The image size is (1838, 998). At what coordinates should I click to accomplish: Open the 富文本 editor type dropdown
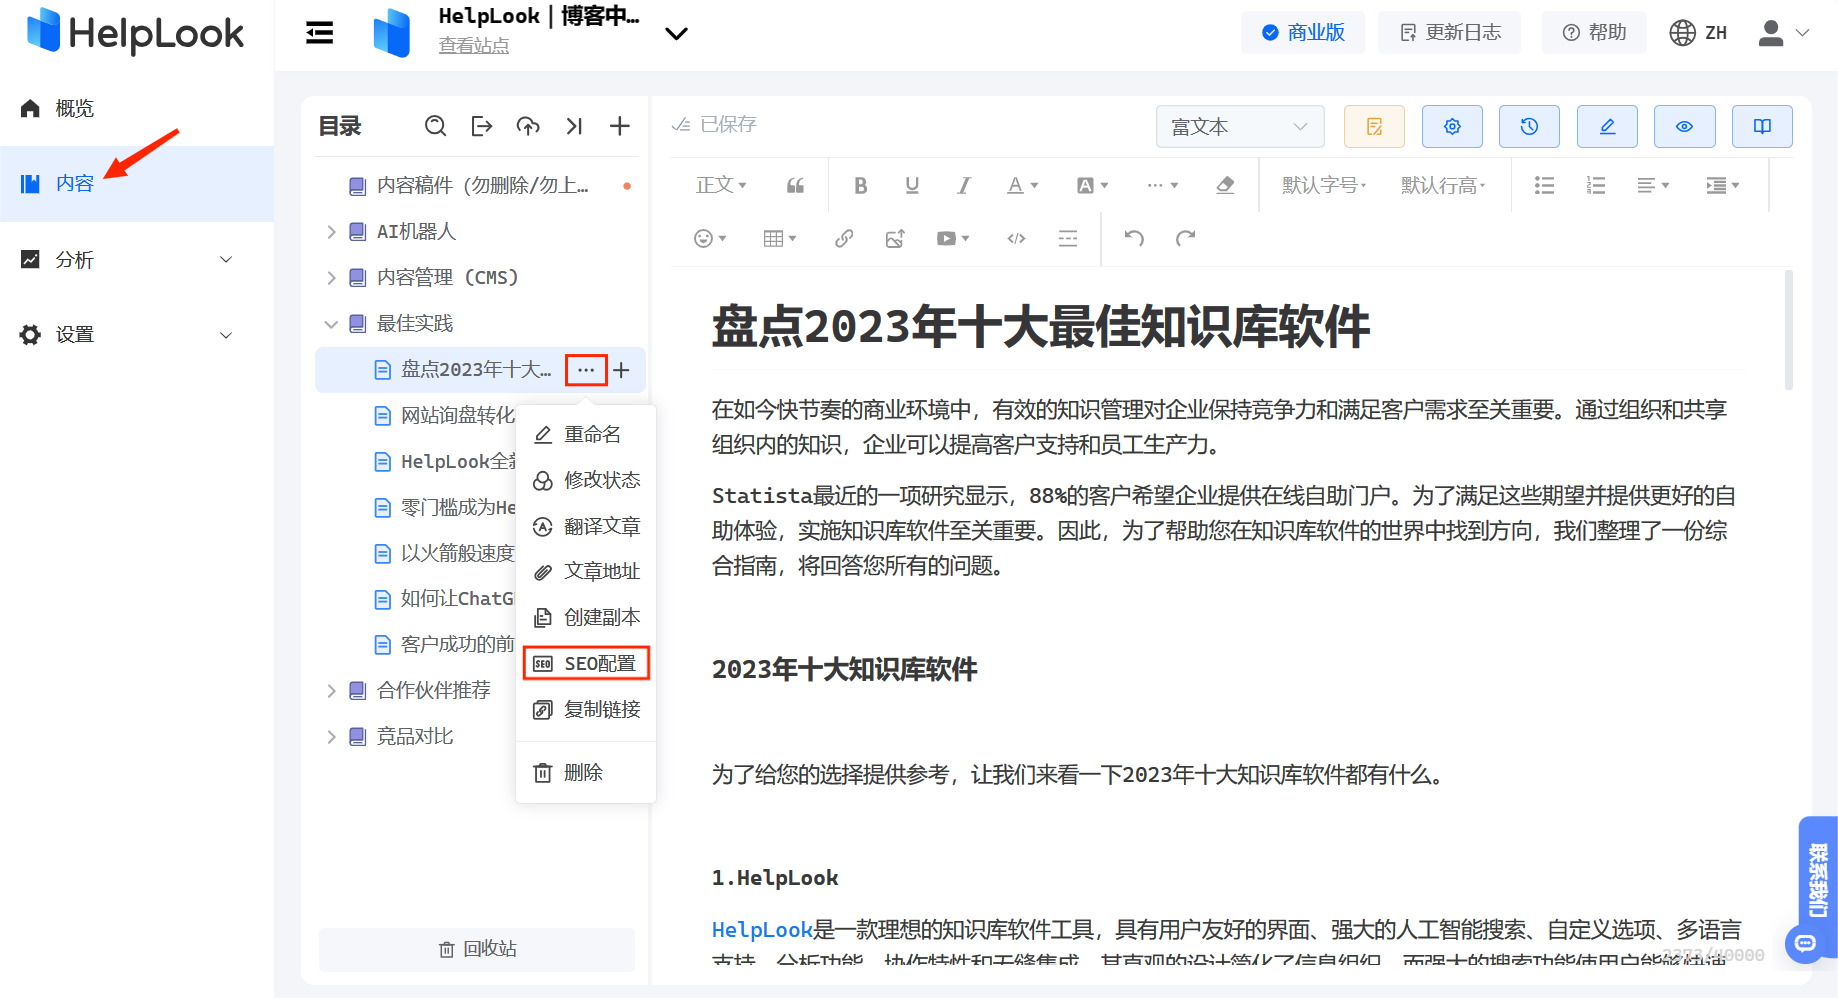(1240, 127)
